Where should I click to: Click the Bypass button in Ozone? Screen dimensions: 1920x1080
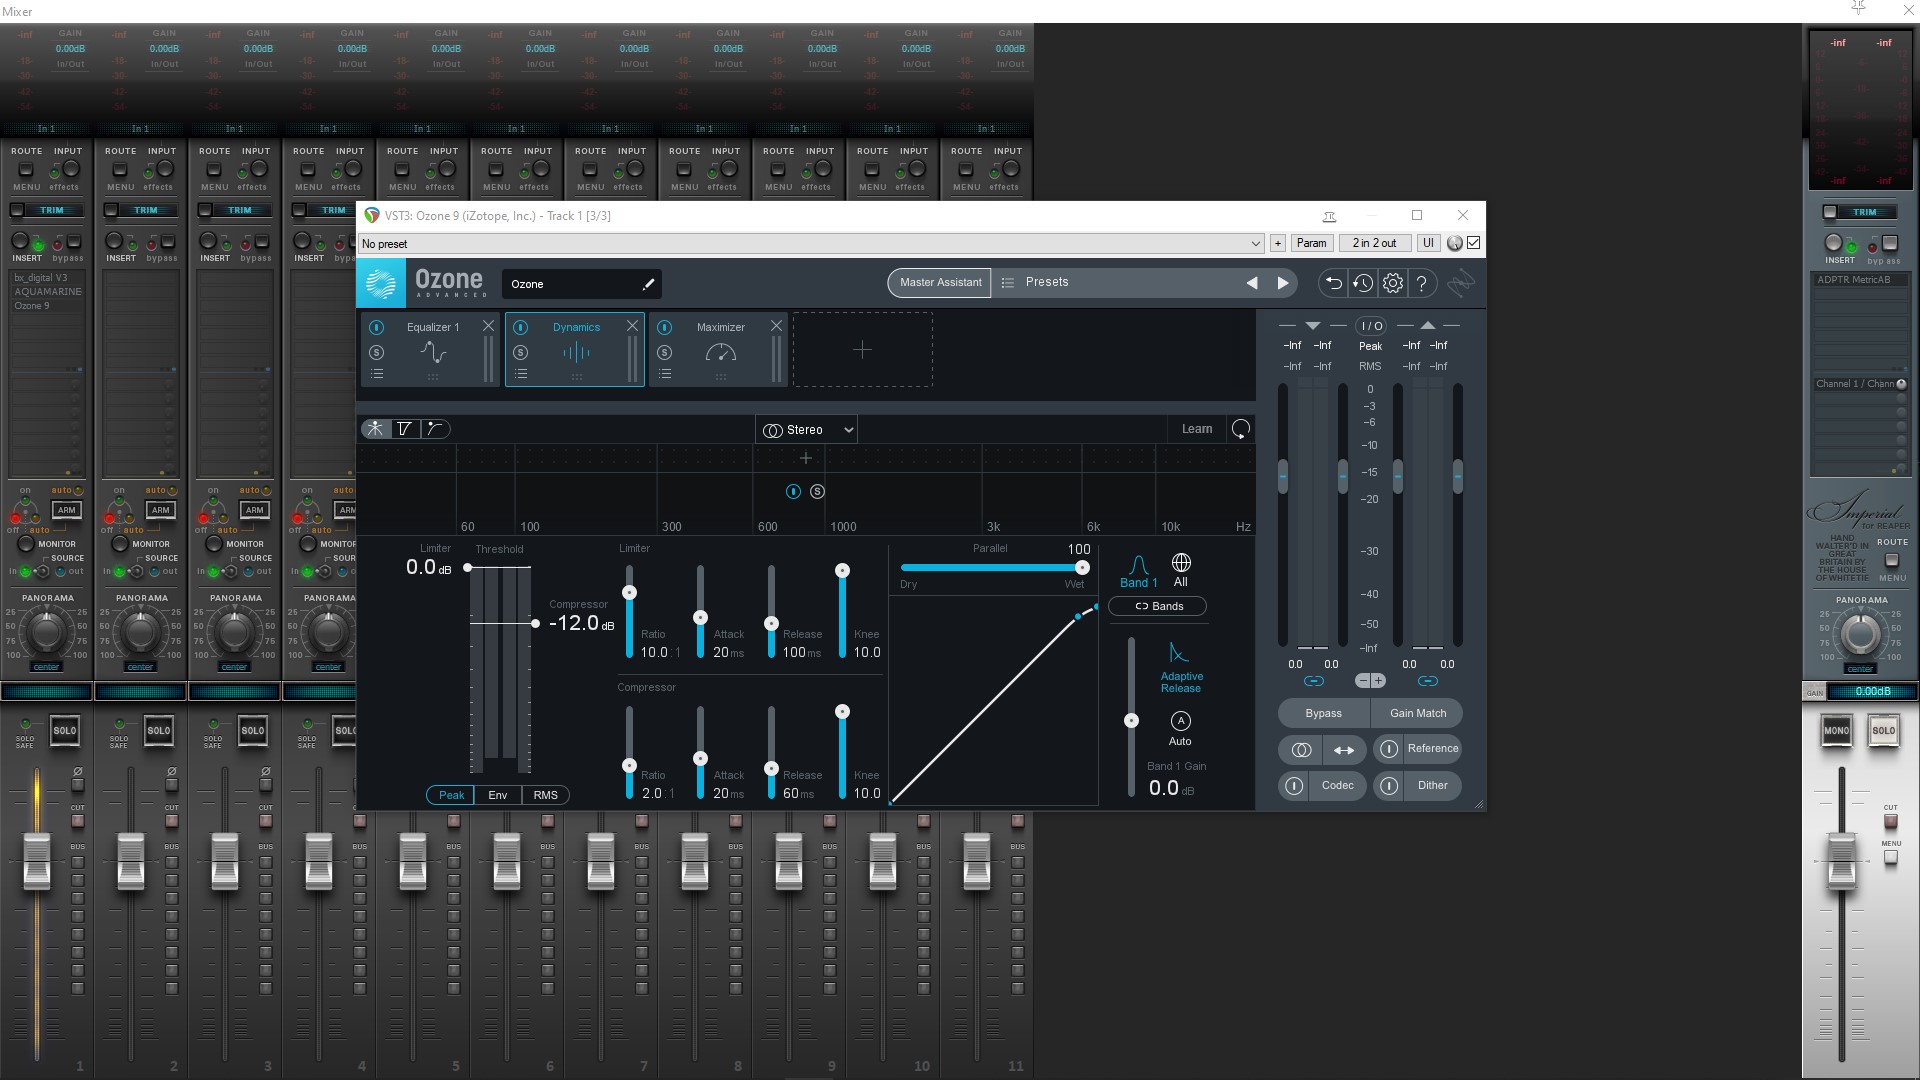[1323, 713]
